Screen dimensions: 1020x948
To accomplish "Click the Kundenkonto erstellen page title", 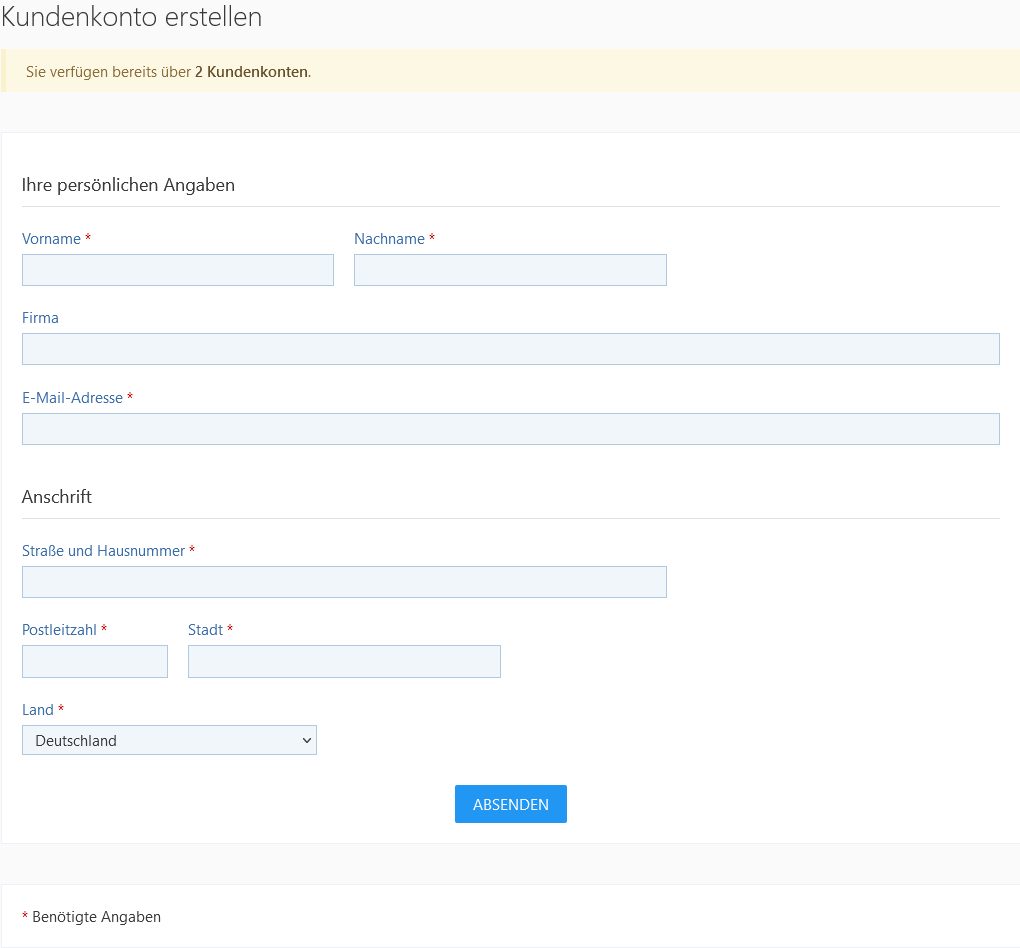I will [132, 17].
